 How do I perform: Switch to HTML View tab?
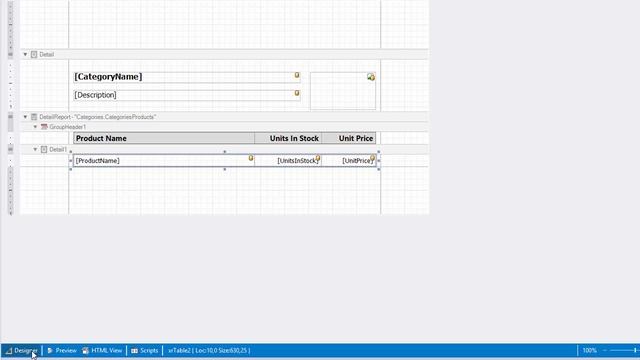pos(102,351)
